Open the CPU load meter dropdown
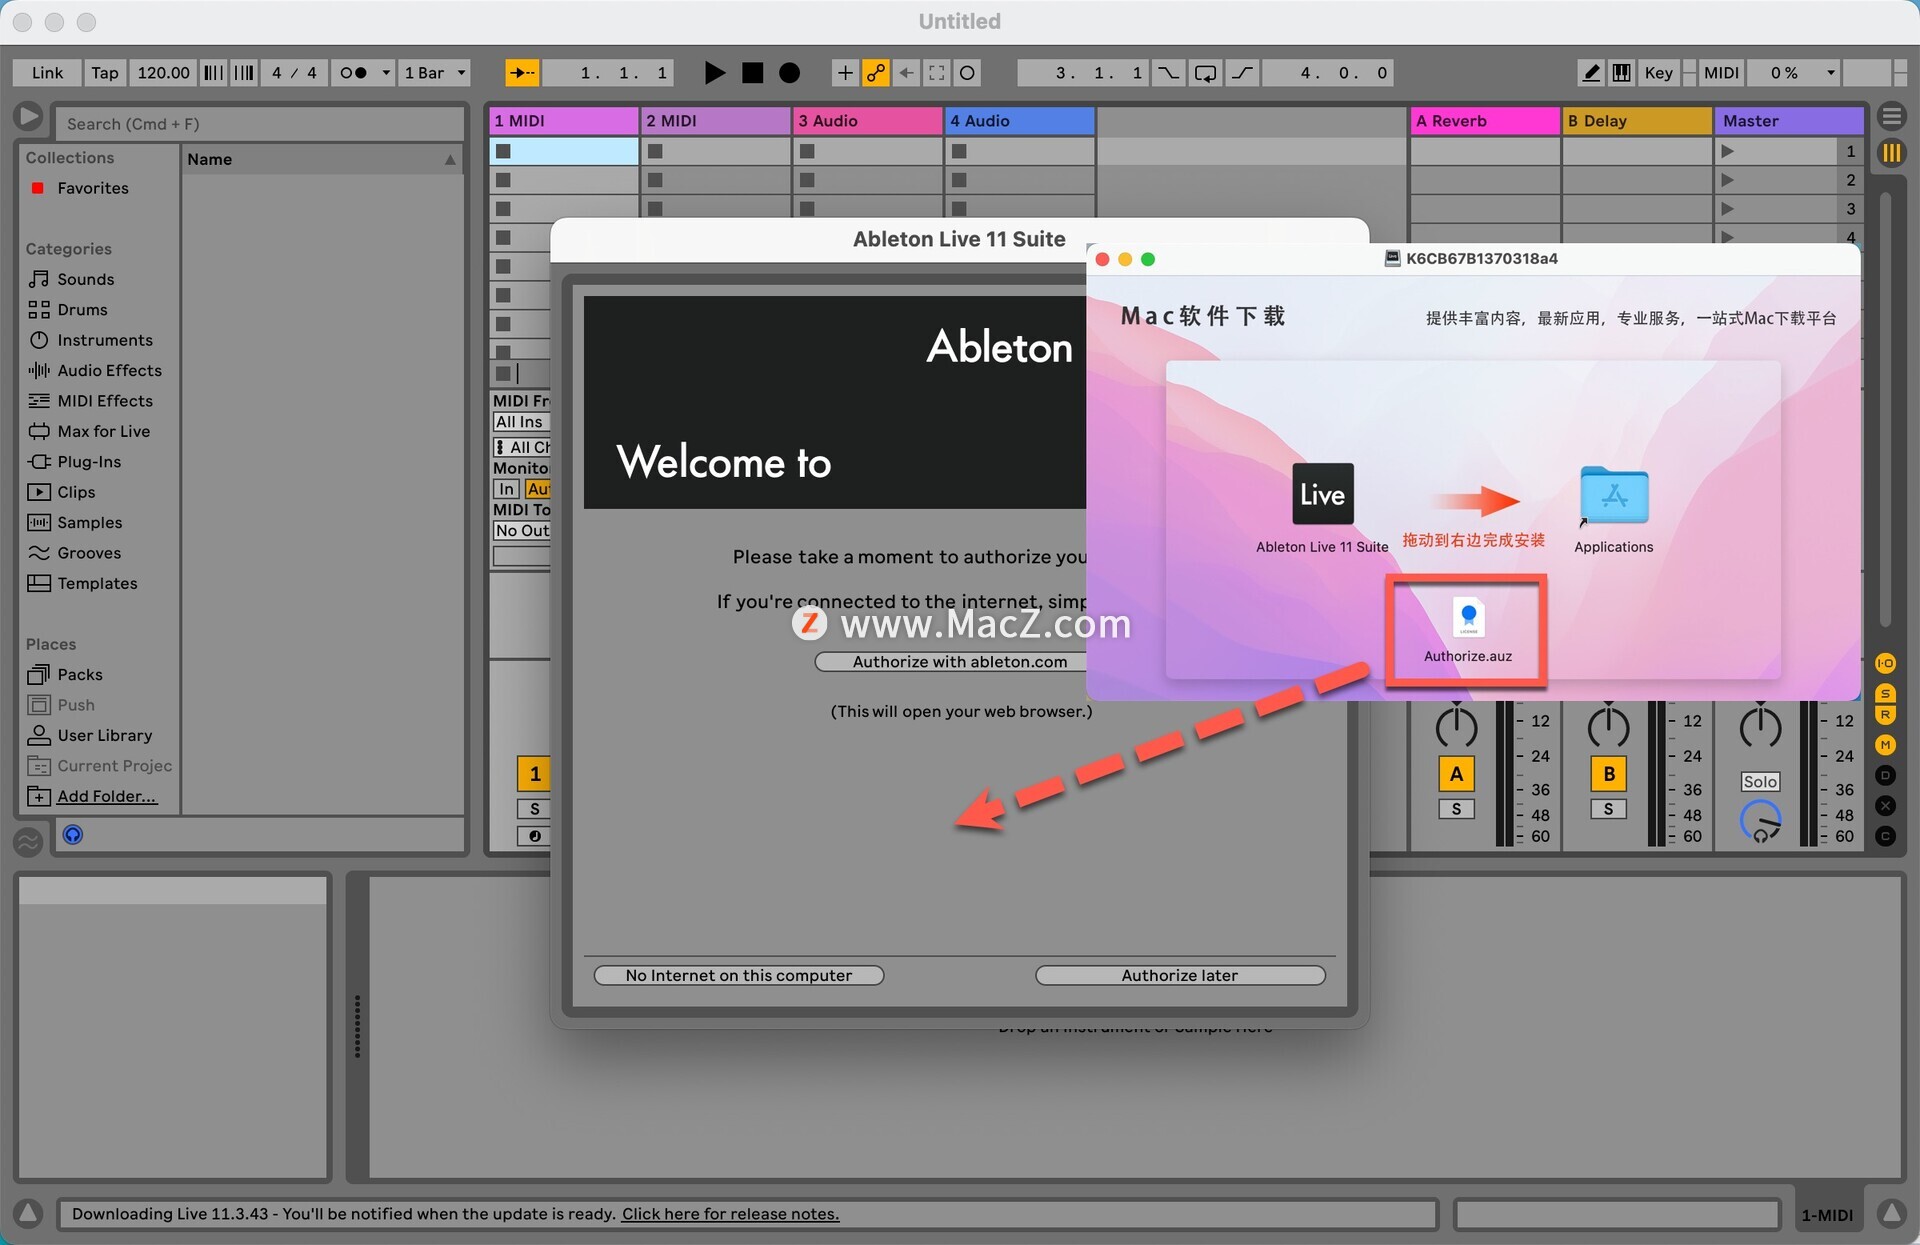 point(1830,73)
